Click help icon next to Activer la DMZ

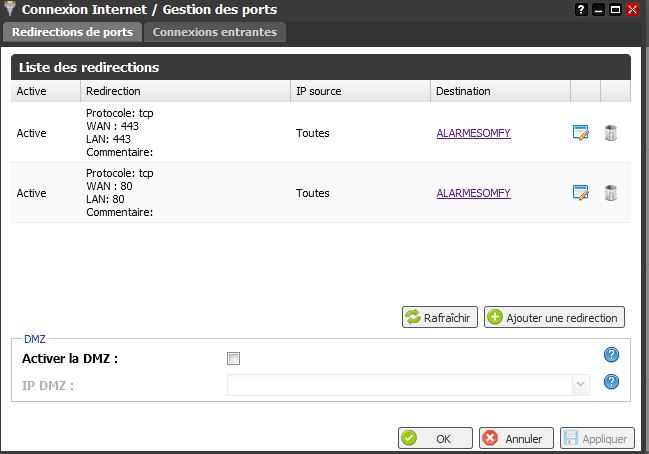612,356
